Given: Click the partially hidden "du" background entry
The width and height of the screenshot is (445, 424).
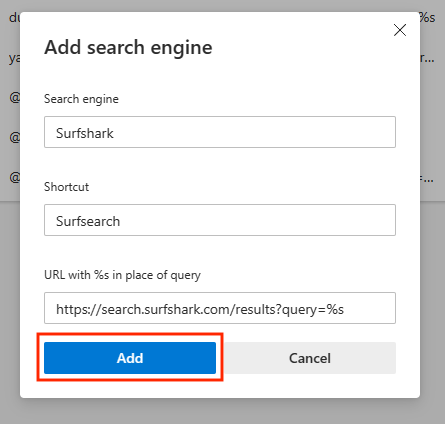Looking at the screenshot, I should [x=14, y=17].
